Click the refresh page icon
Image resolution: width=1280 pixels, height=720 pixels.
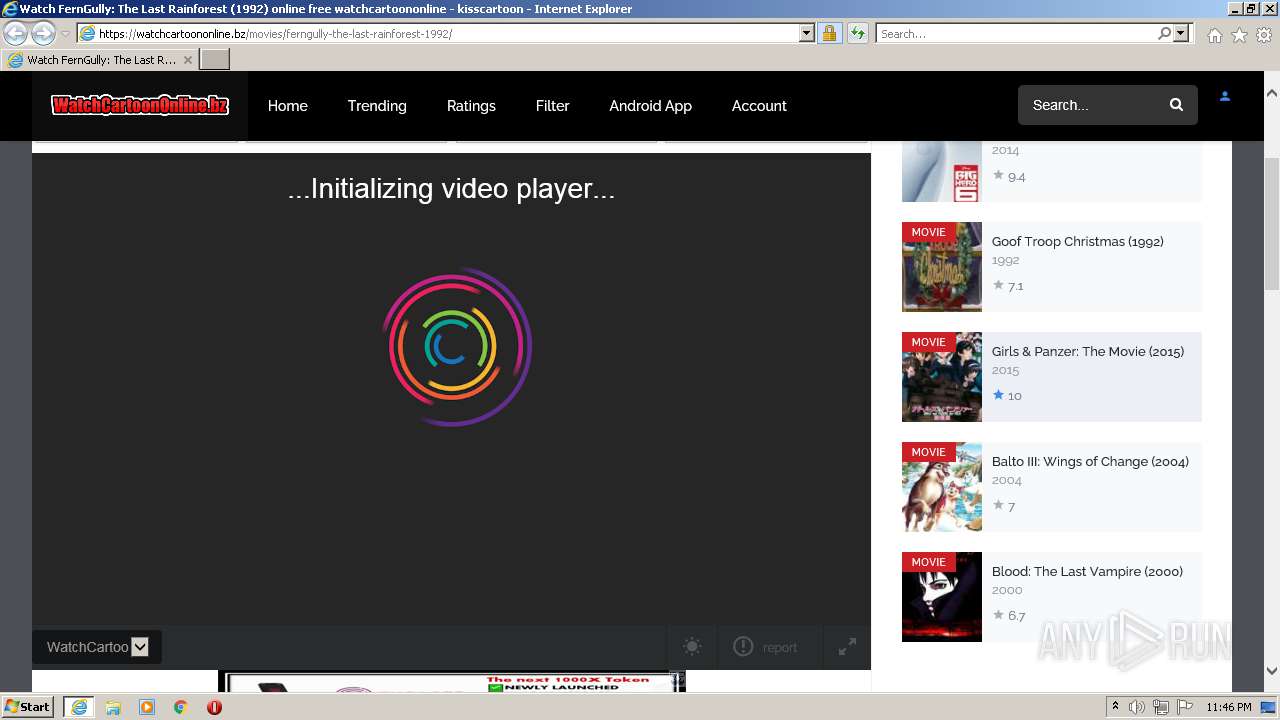tap(857, 33)
